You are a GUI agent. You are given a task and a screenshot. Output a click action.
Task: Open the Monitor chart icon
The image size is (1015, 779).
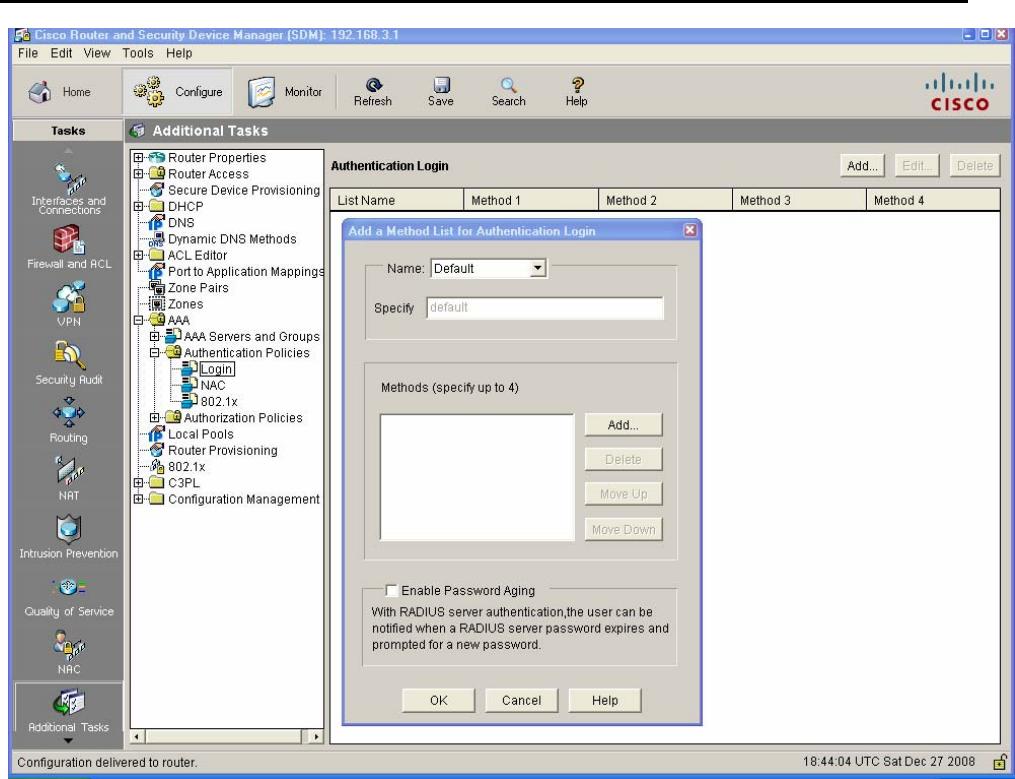click(262, 92)
